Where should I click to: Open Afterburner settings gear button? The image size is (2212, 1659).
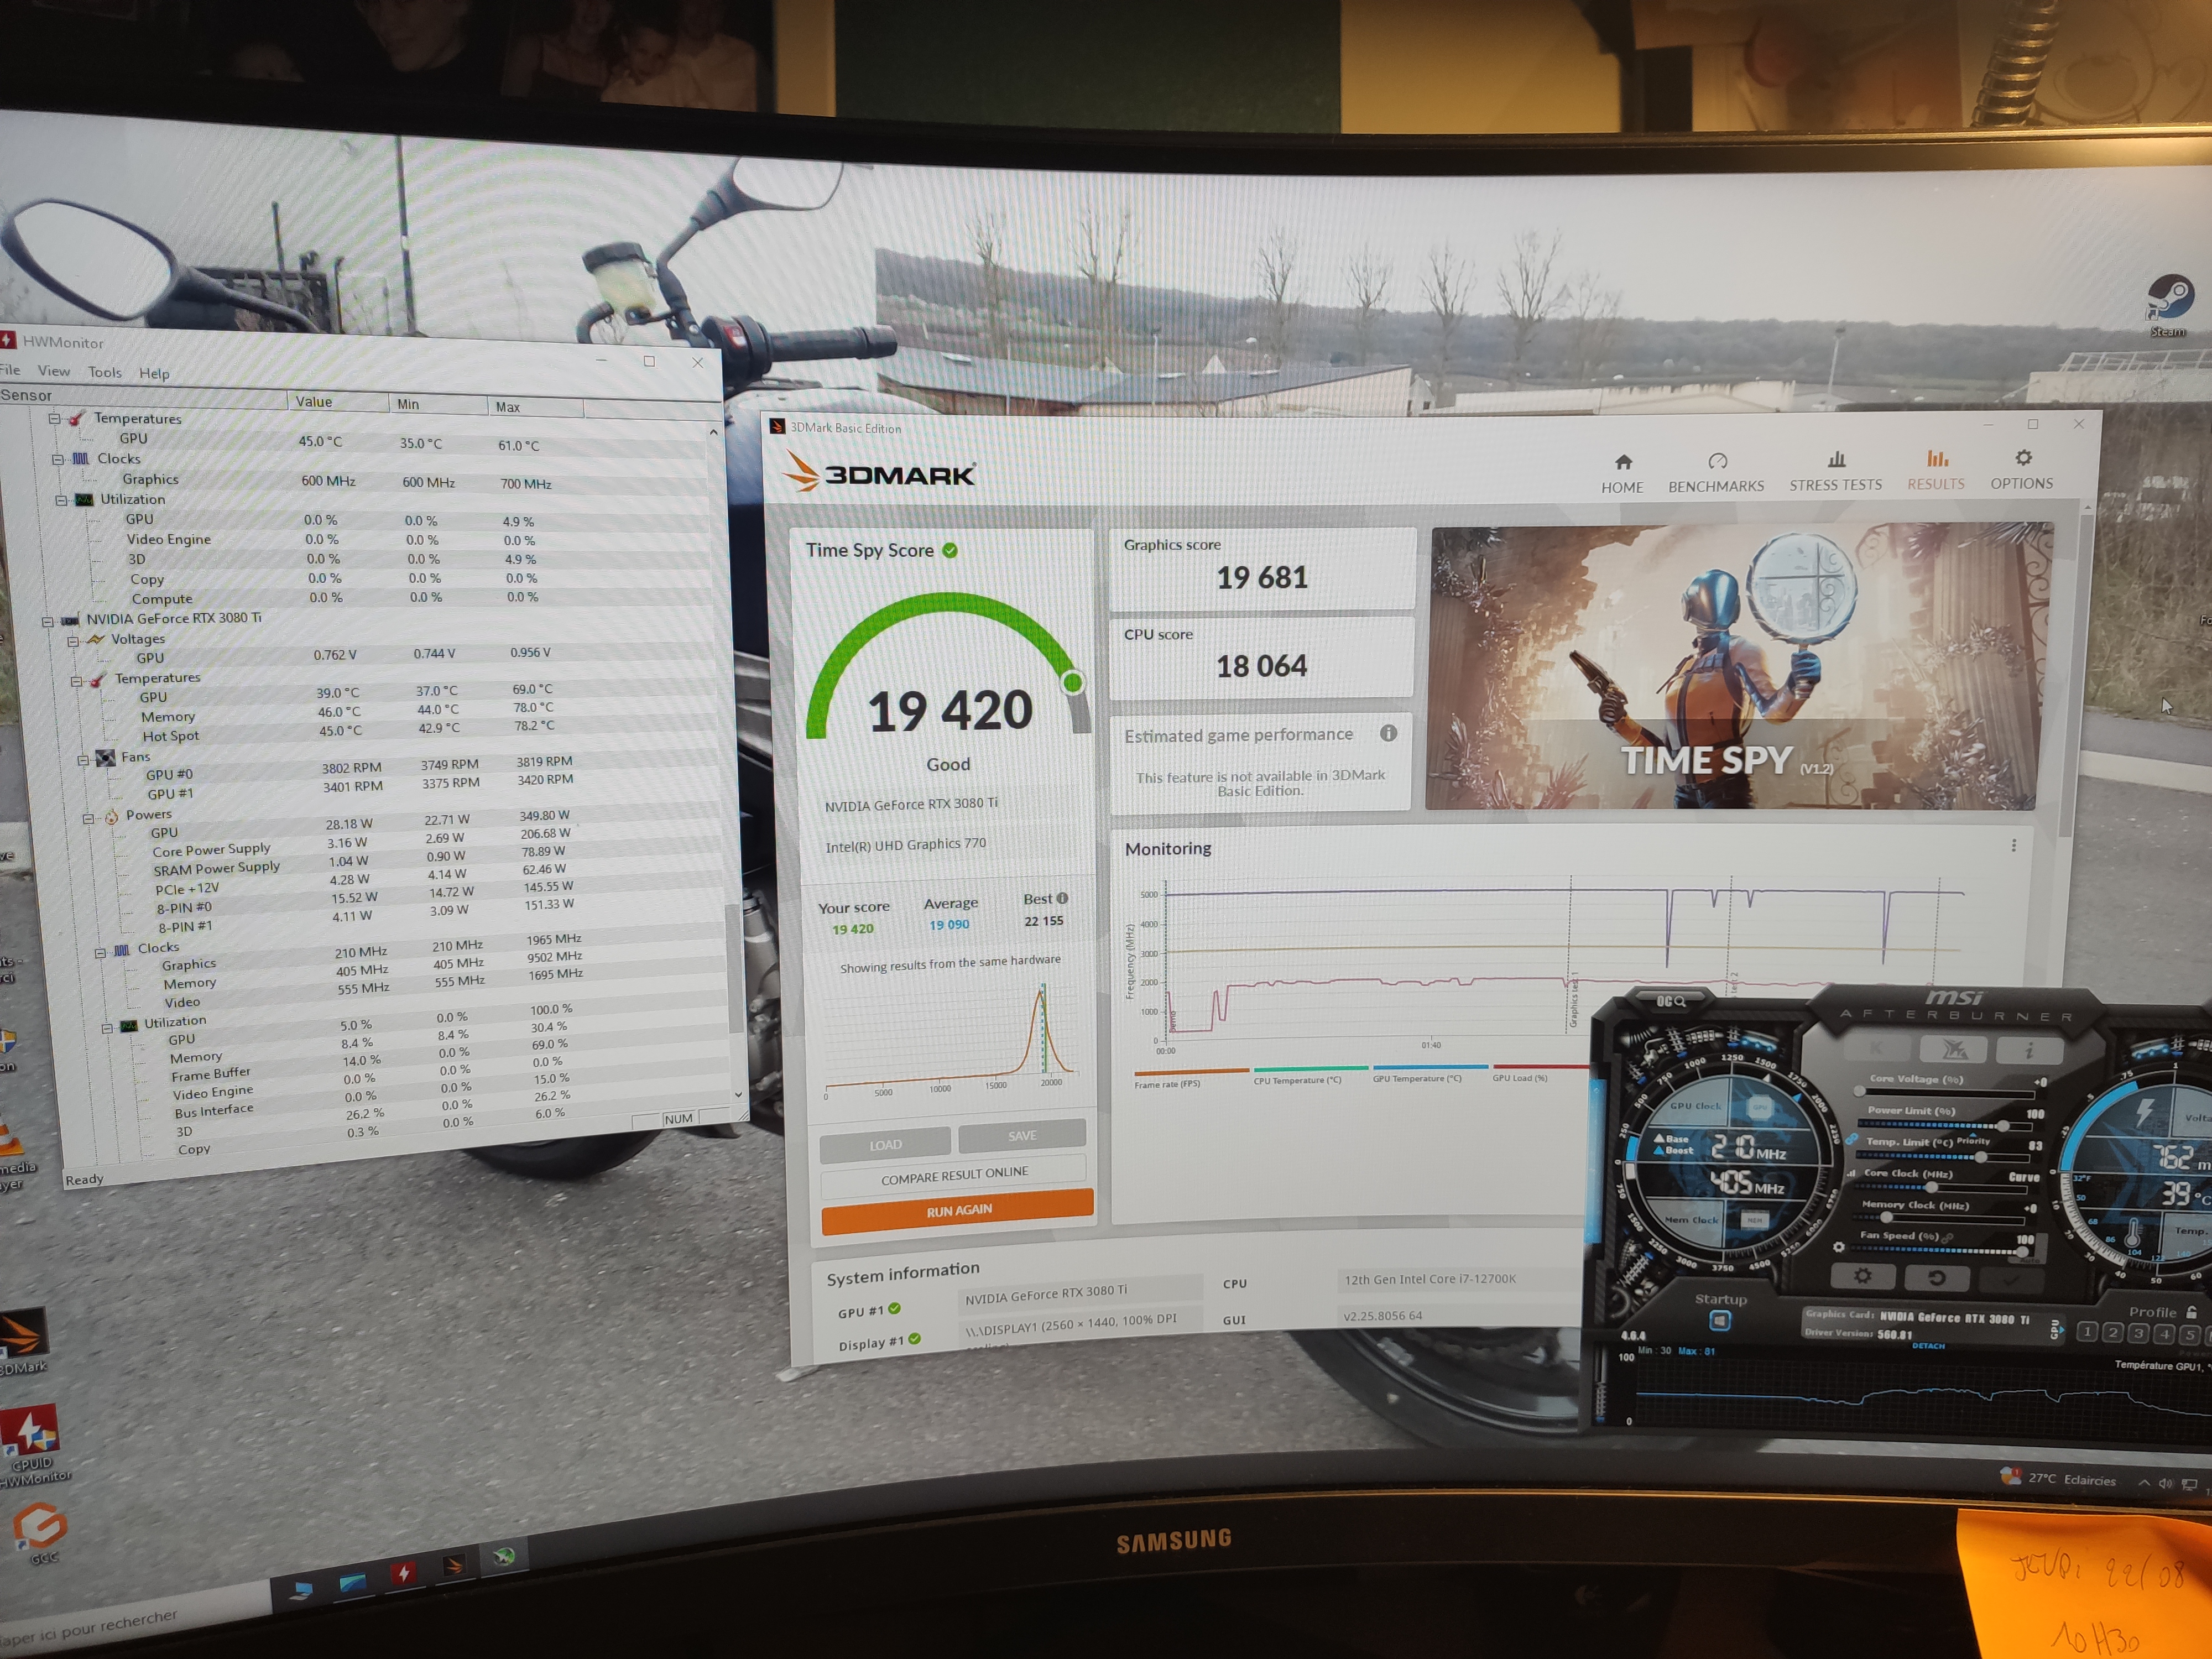(x=1862, y=1276)
